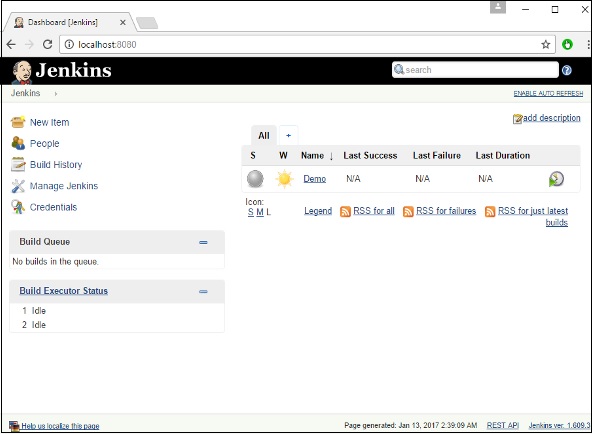The image size is (592, 434).
Task: Open the Chrome menu dots
Action: [x=588, y=45]
